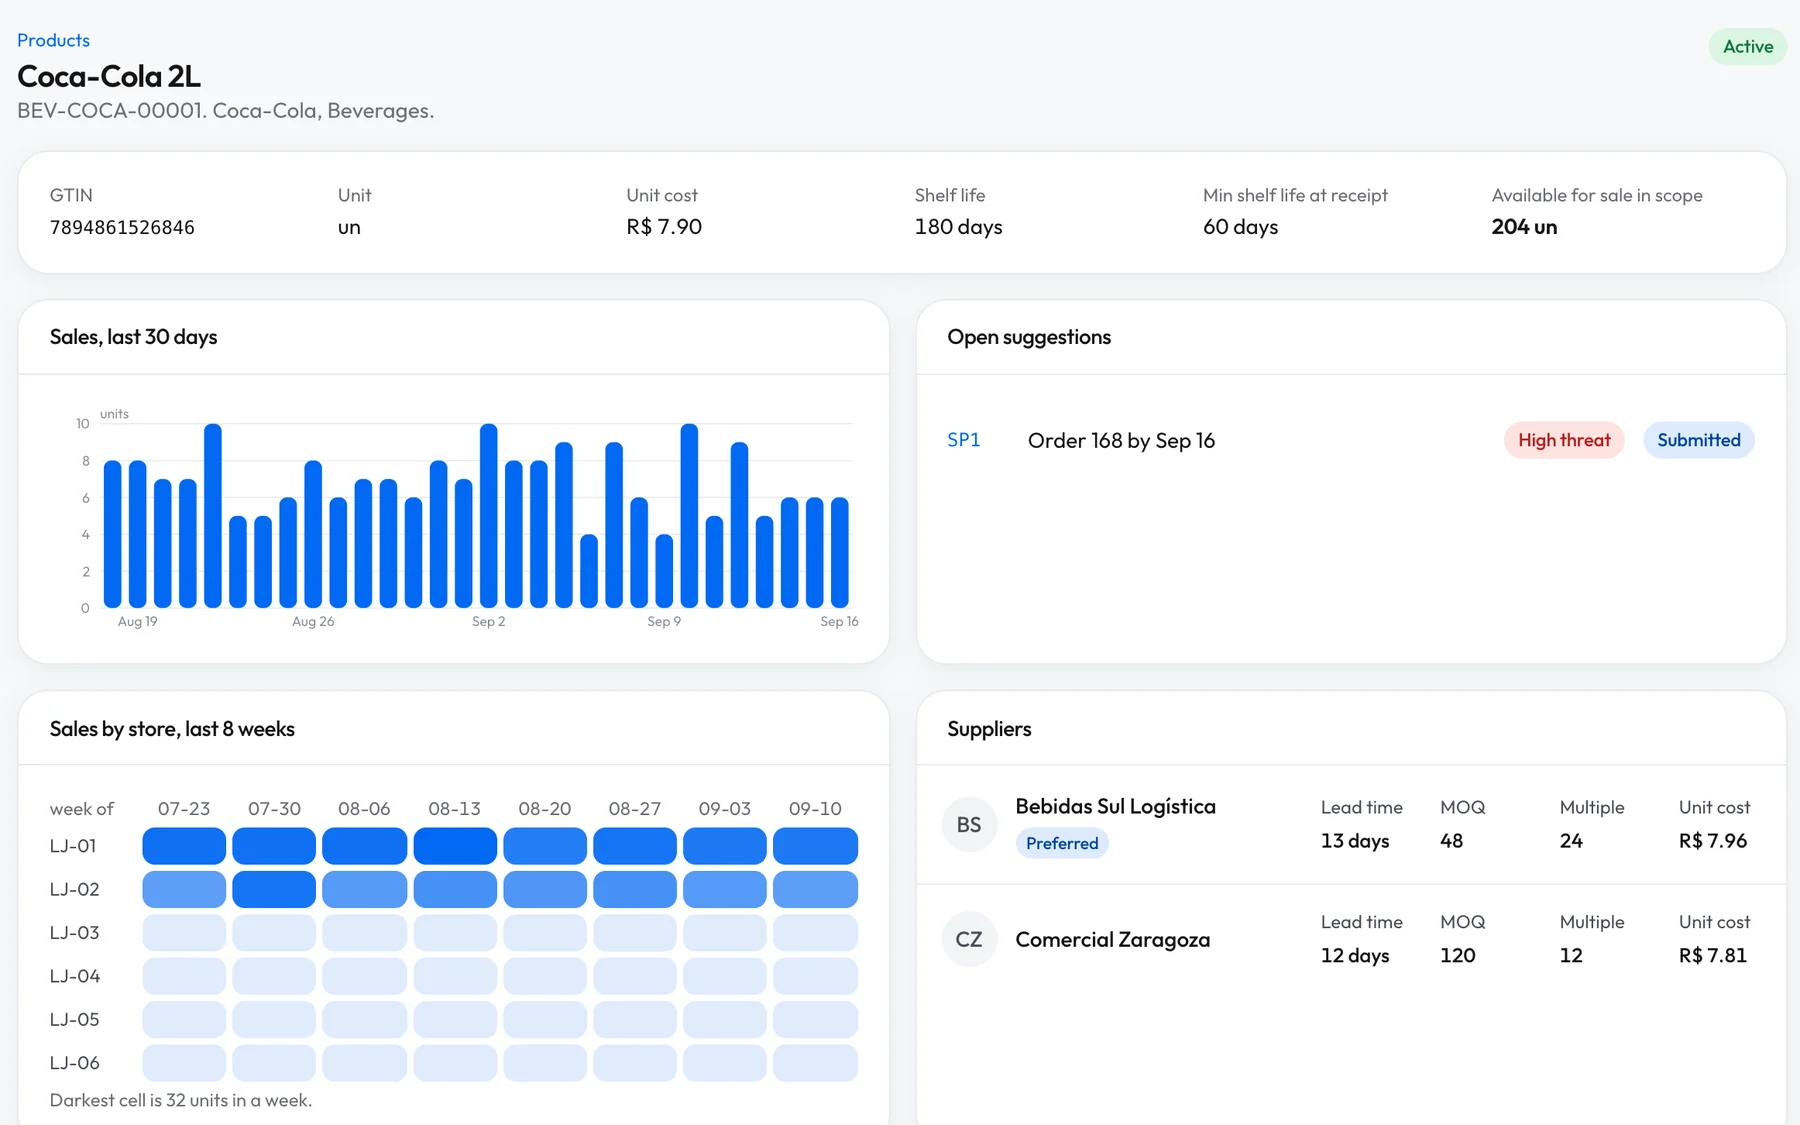Open the SP1 suggestion link

coord(964,440)
